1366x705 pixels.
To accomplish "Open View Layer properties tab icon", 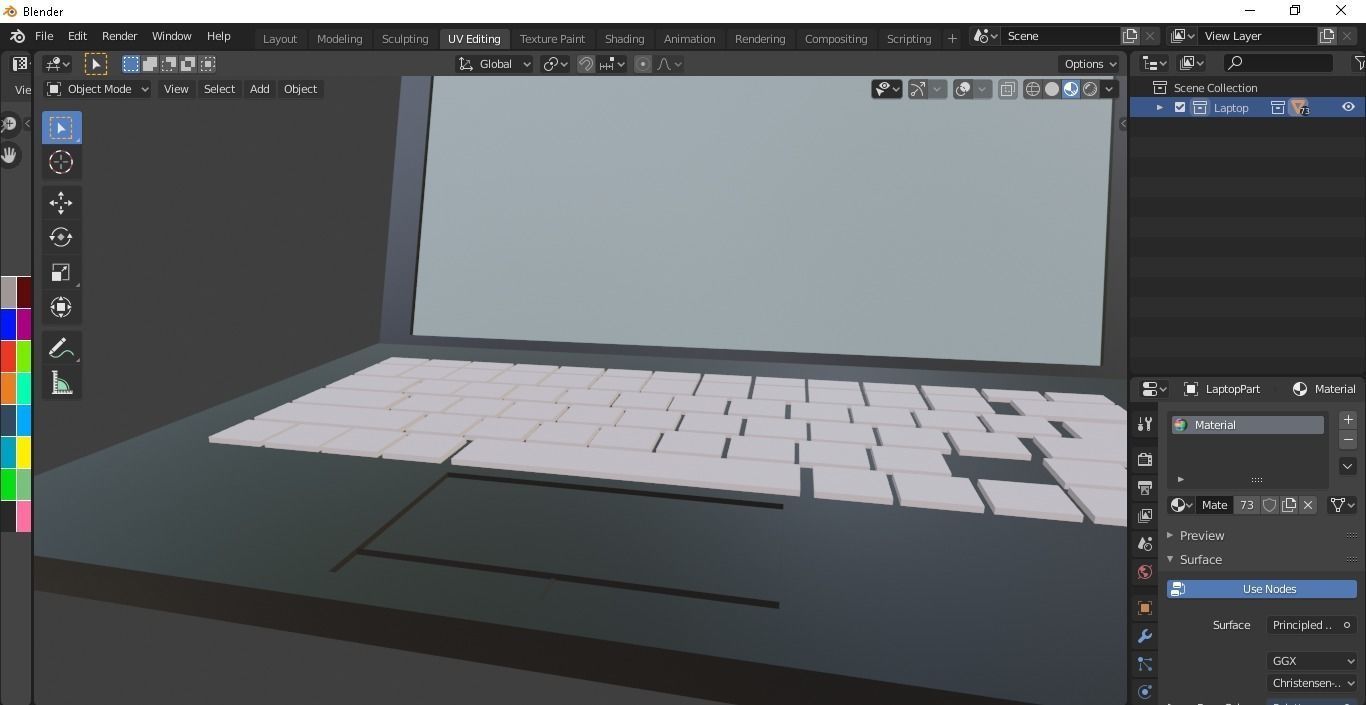I will coord(1145,516).
